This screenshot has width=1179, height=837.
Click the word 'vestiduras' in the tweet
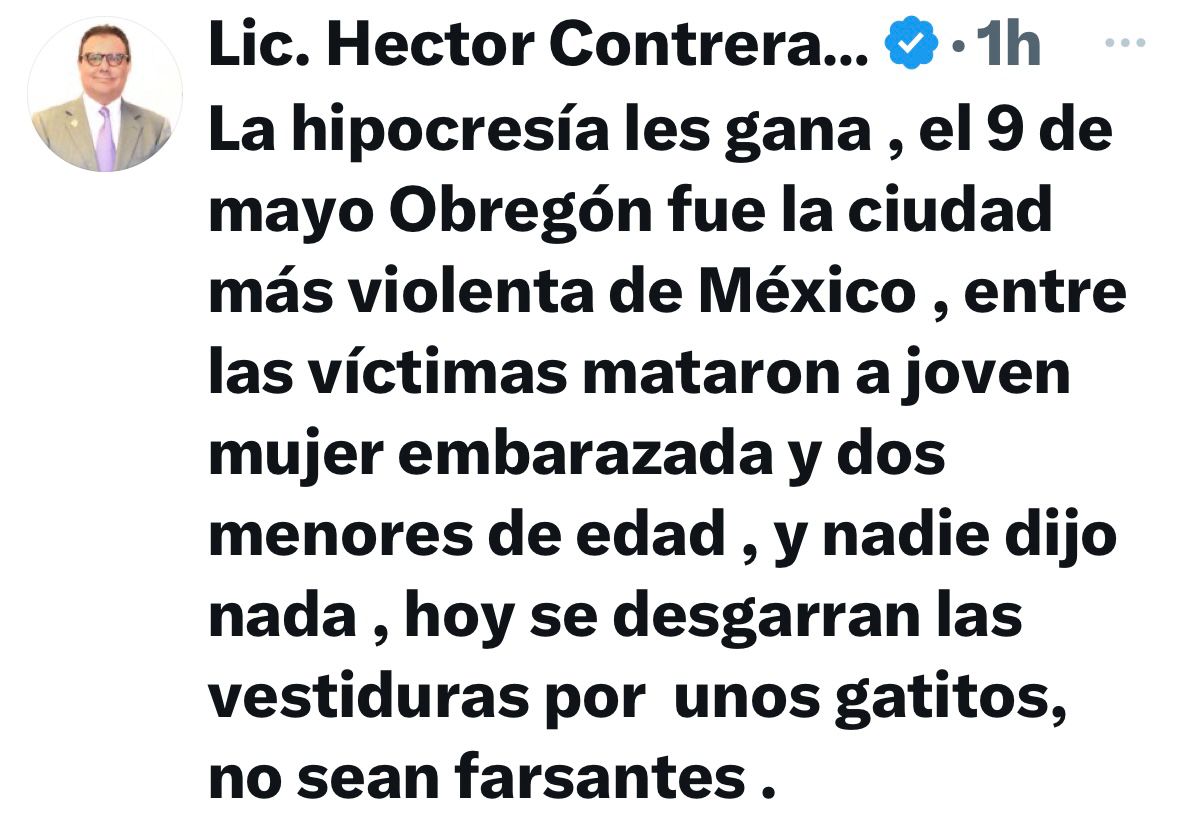pyautogui.click(x=368, y=696)
